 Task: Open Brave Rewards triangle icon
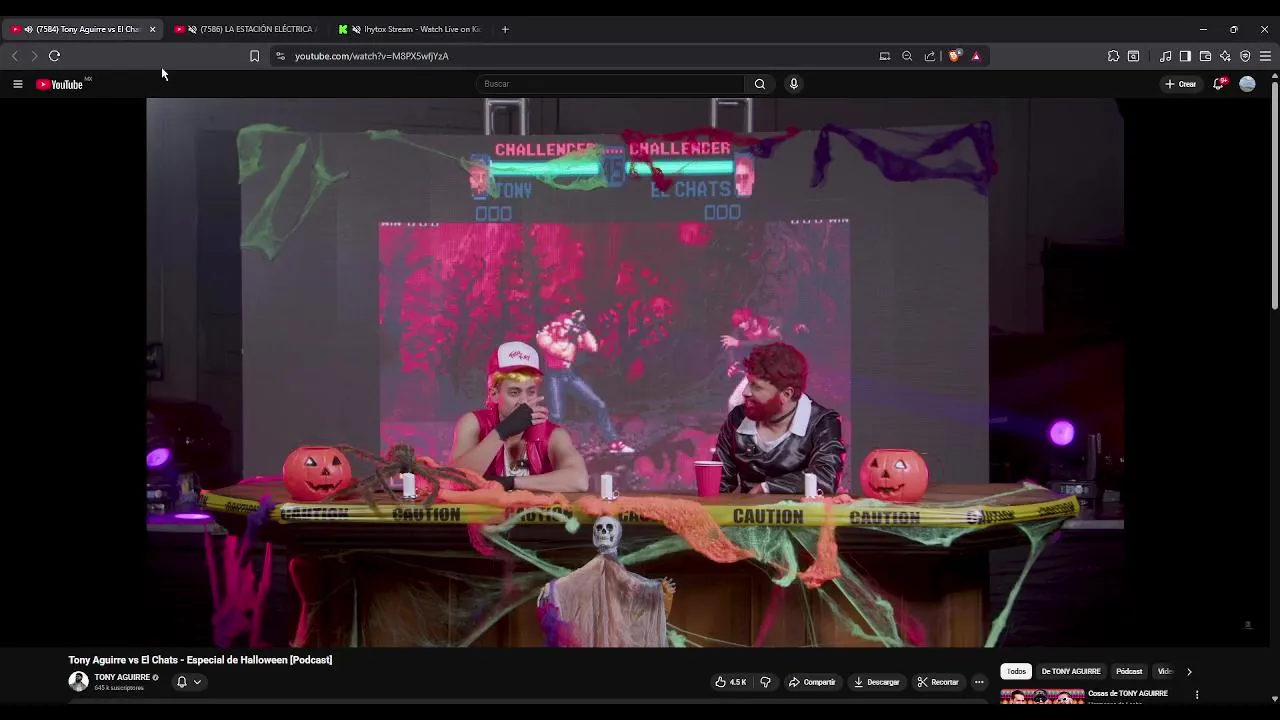click(976, 56)
